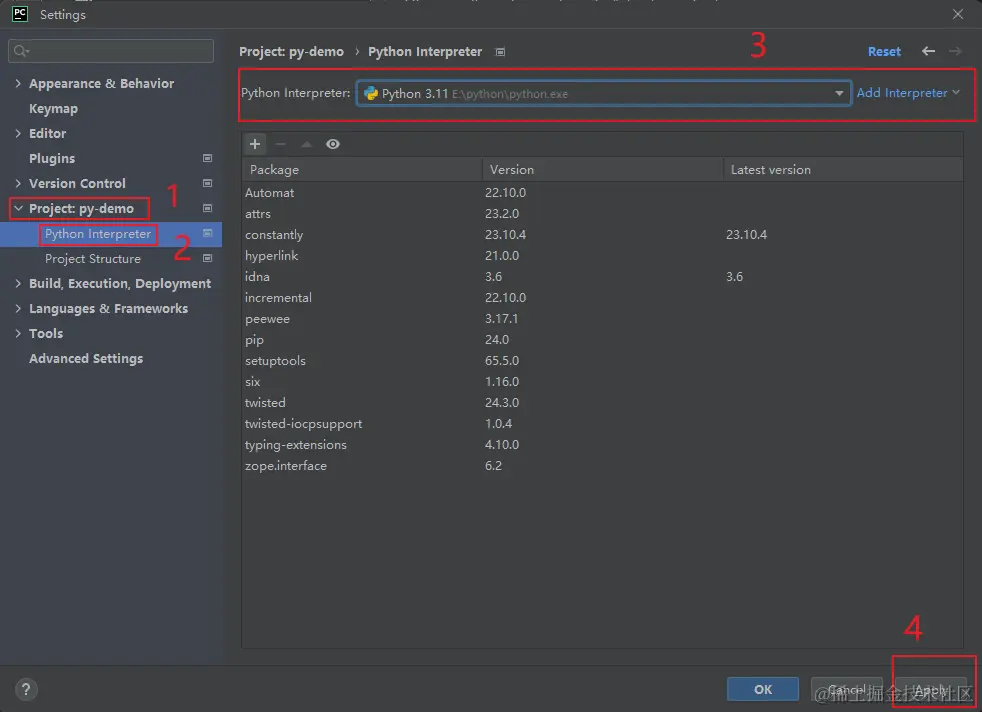Open Appearance & Behavior settings label

[x=101, y=83]
